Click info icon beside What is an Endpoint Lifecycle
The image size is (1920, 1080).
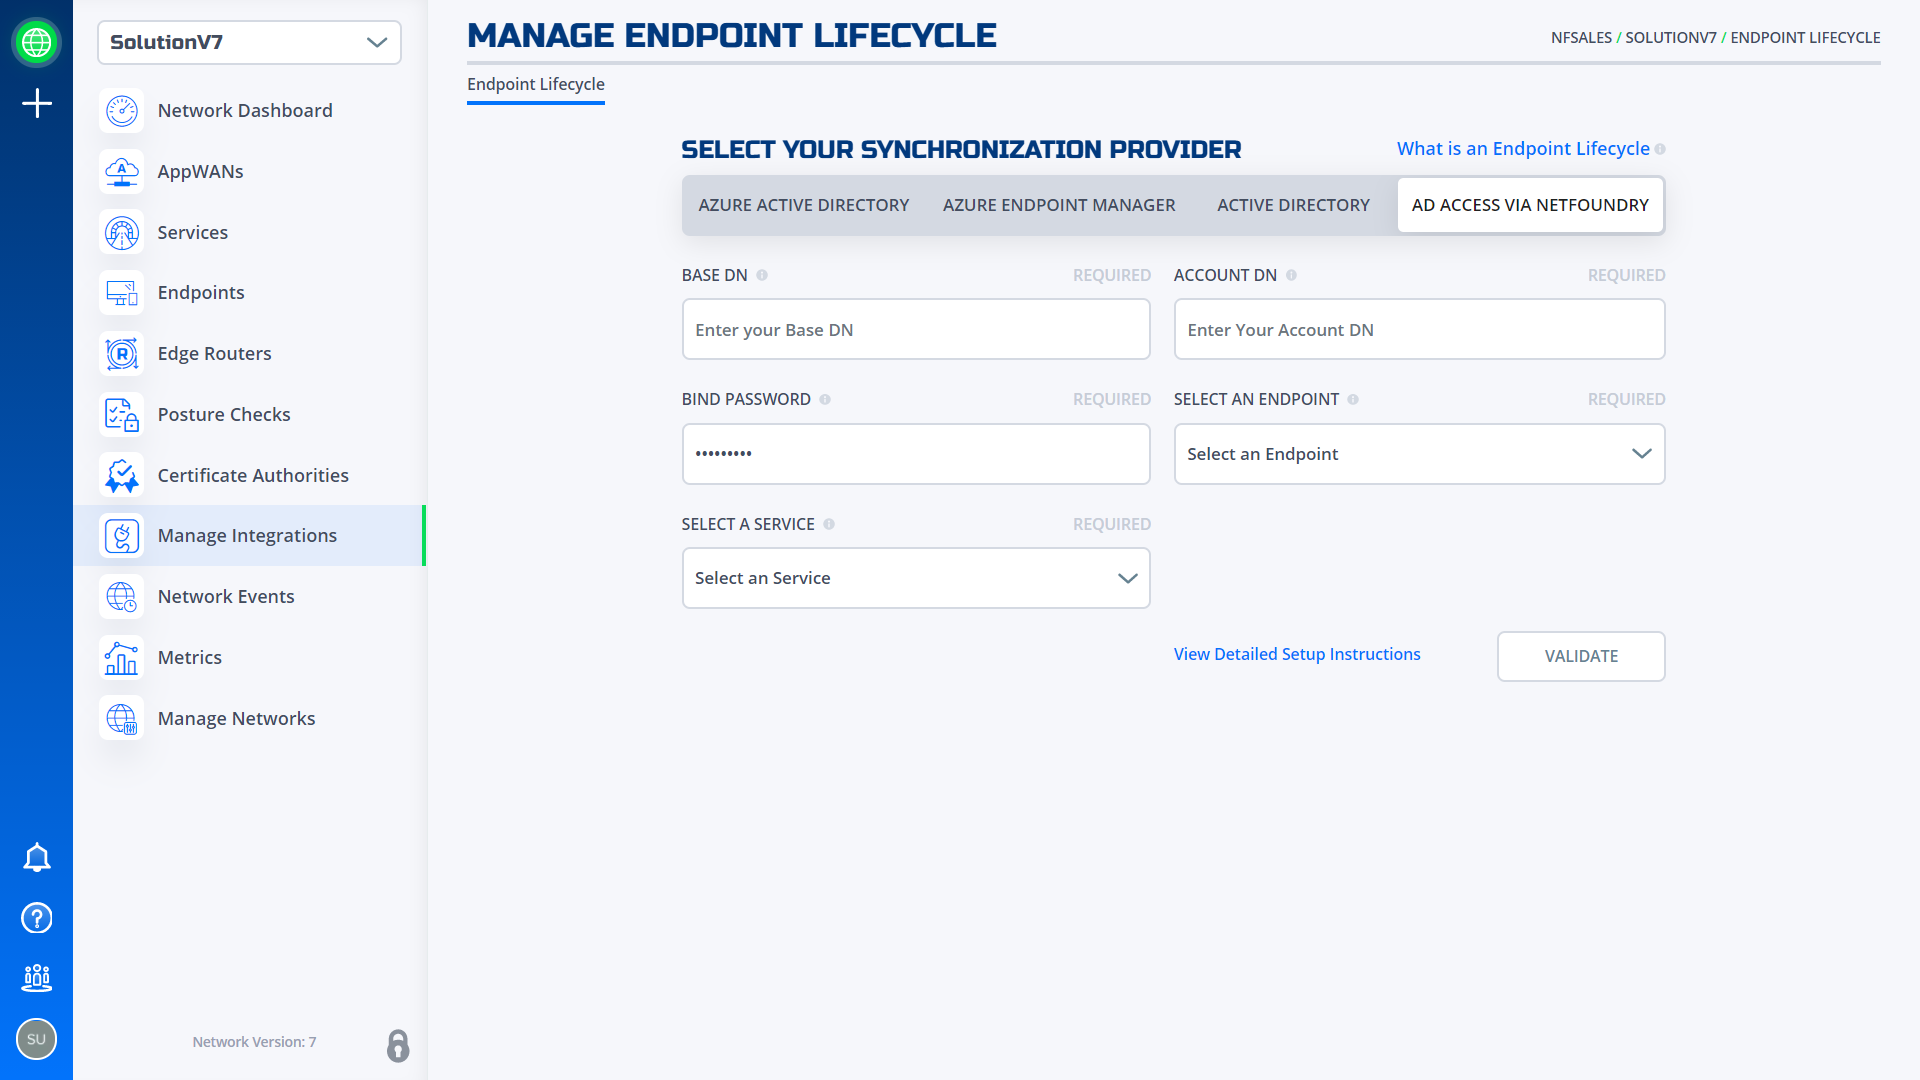[1660, 149]
